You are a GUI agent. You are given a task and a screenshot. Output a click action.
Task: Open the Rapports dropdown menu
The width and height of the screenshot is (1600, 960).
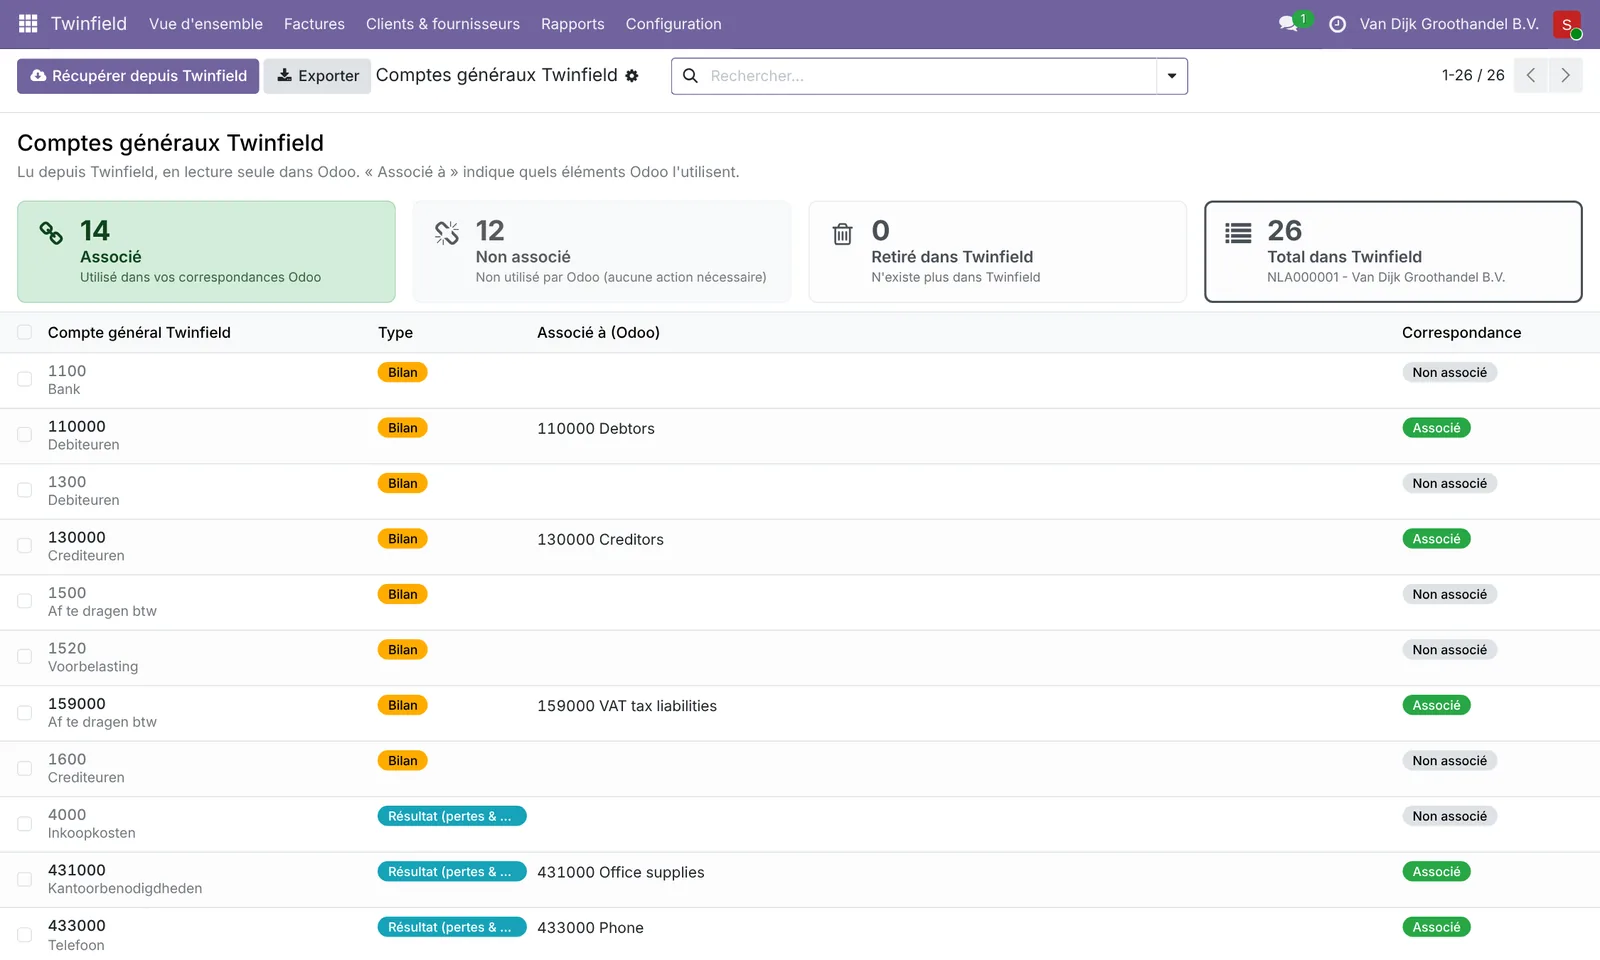point(573,24)
